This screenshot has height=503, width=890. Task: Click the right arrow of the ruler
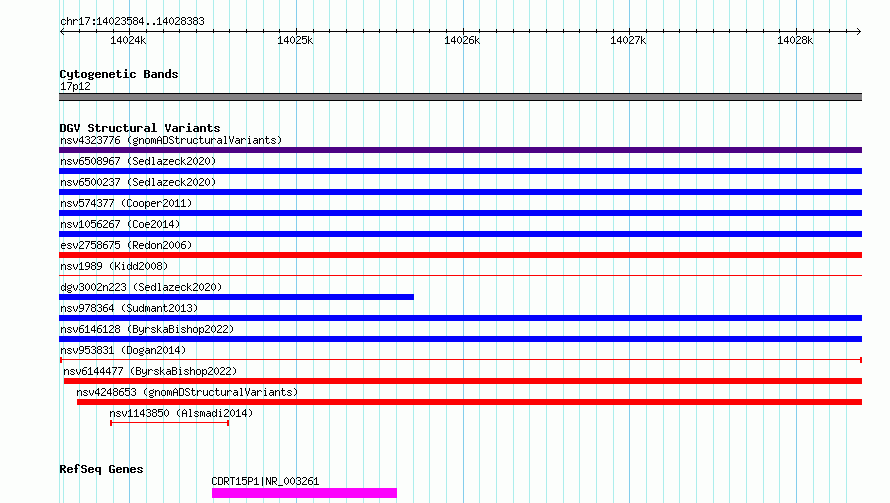coord(859,31)
